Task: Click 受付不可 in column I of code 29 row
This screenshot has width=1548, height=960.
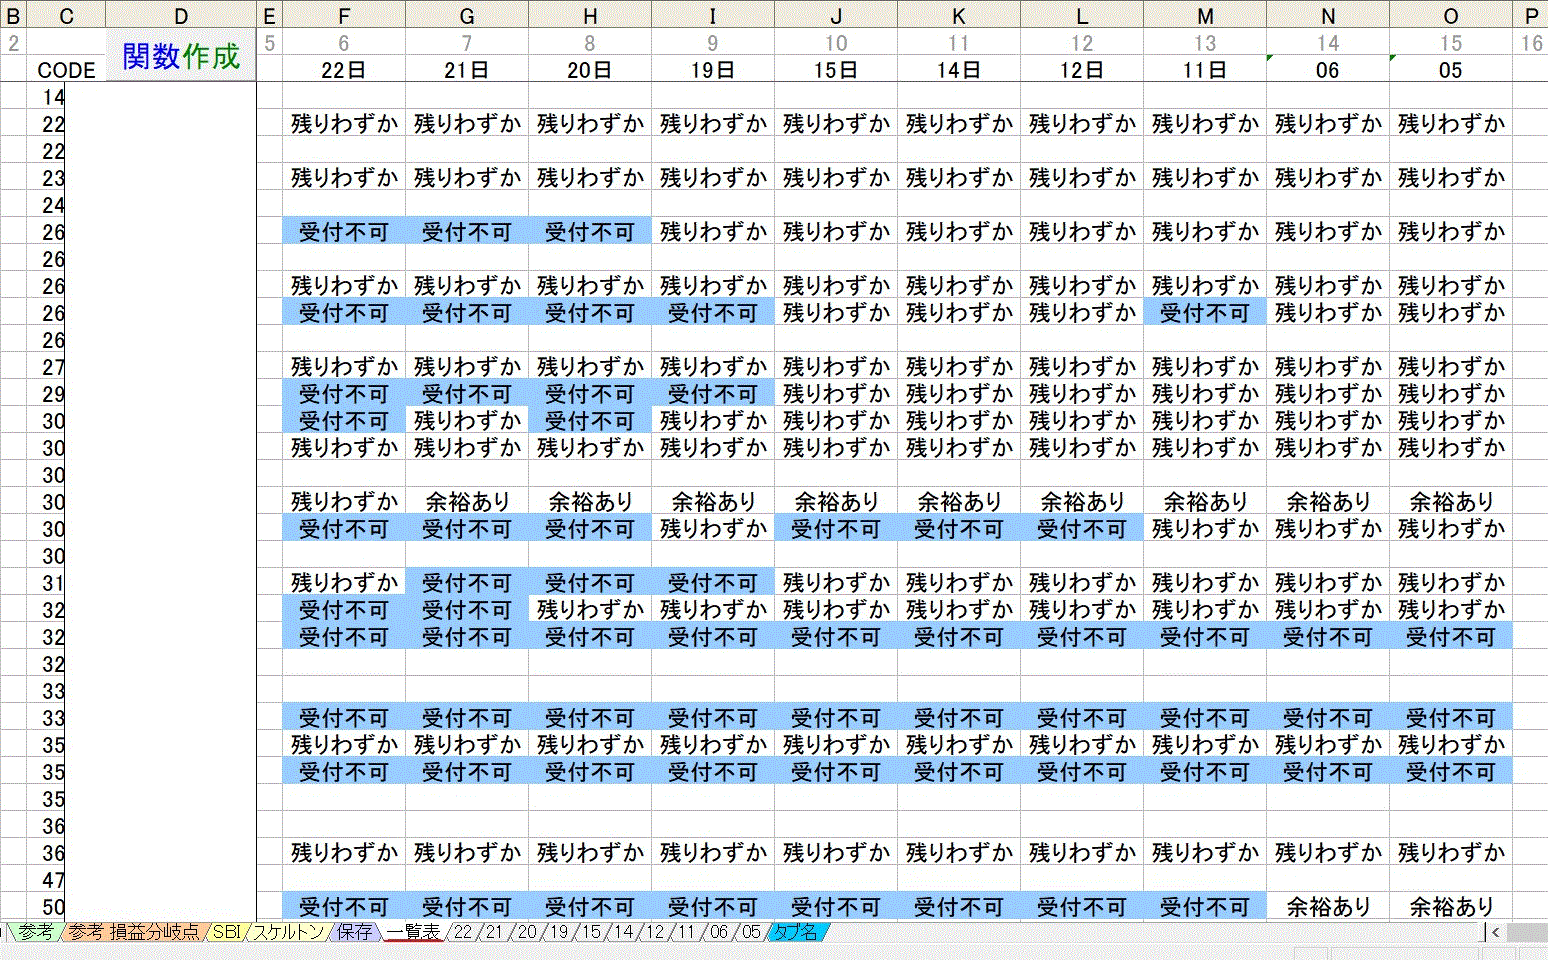Action: pos(713,394)
